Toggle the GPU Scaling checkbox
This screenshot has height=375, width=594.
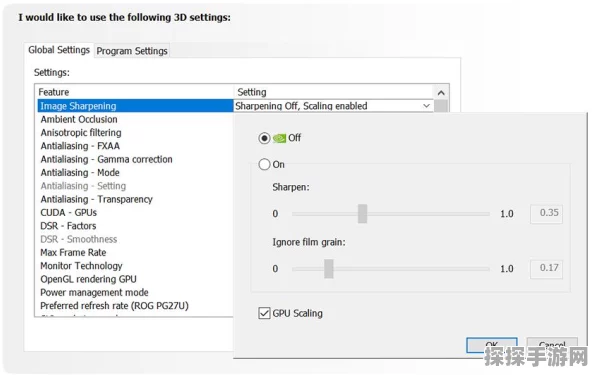264,313
